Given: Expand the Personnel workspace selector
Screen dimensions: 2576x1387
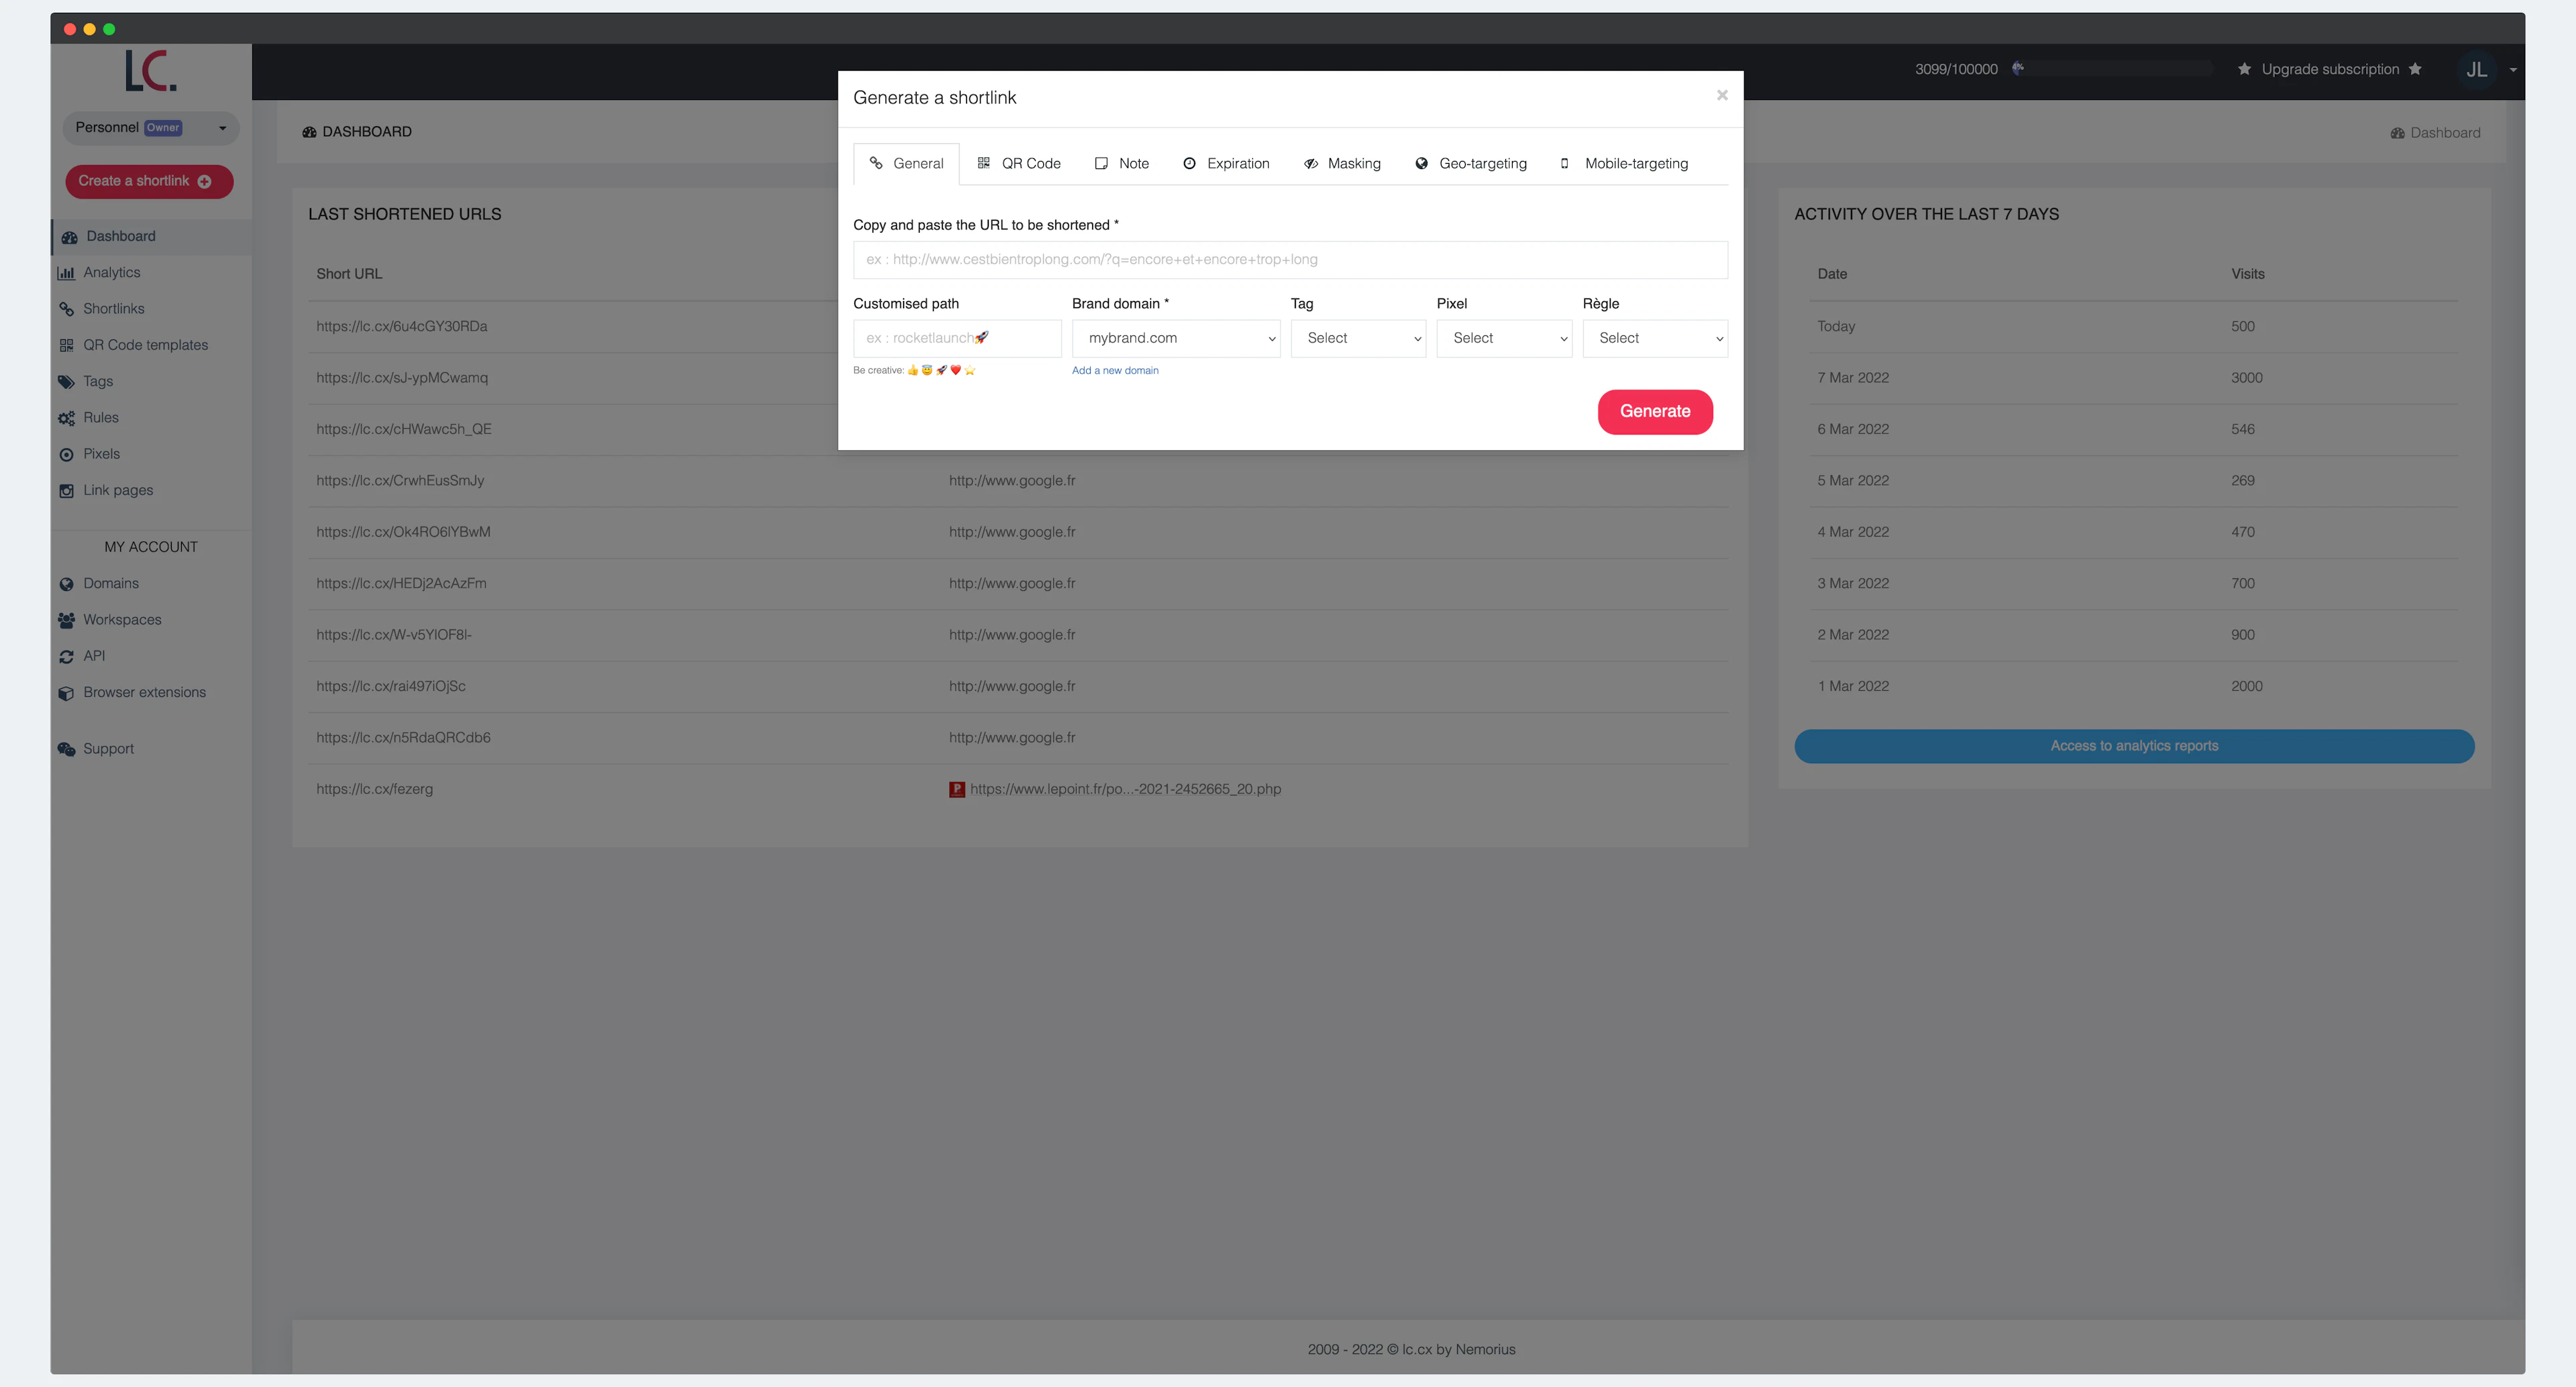Looking at the screenshot, I should [150, 128].
